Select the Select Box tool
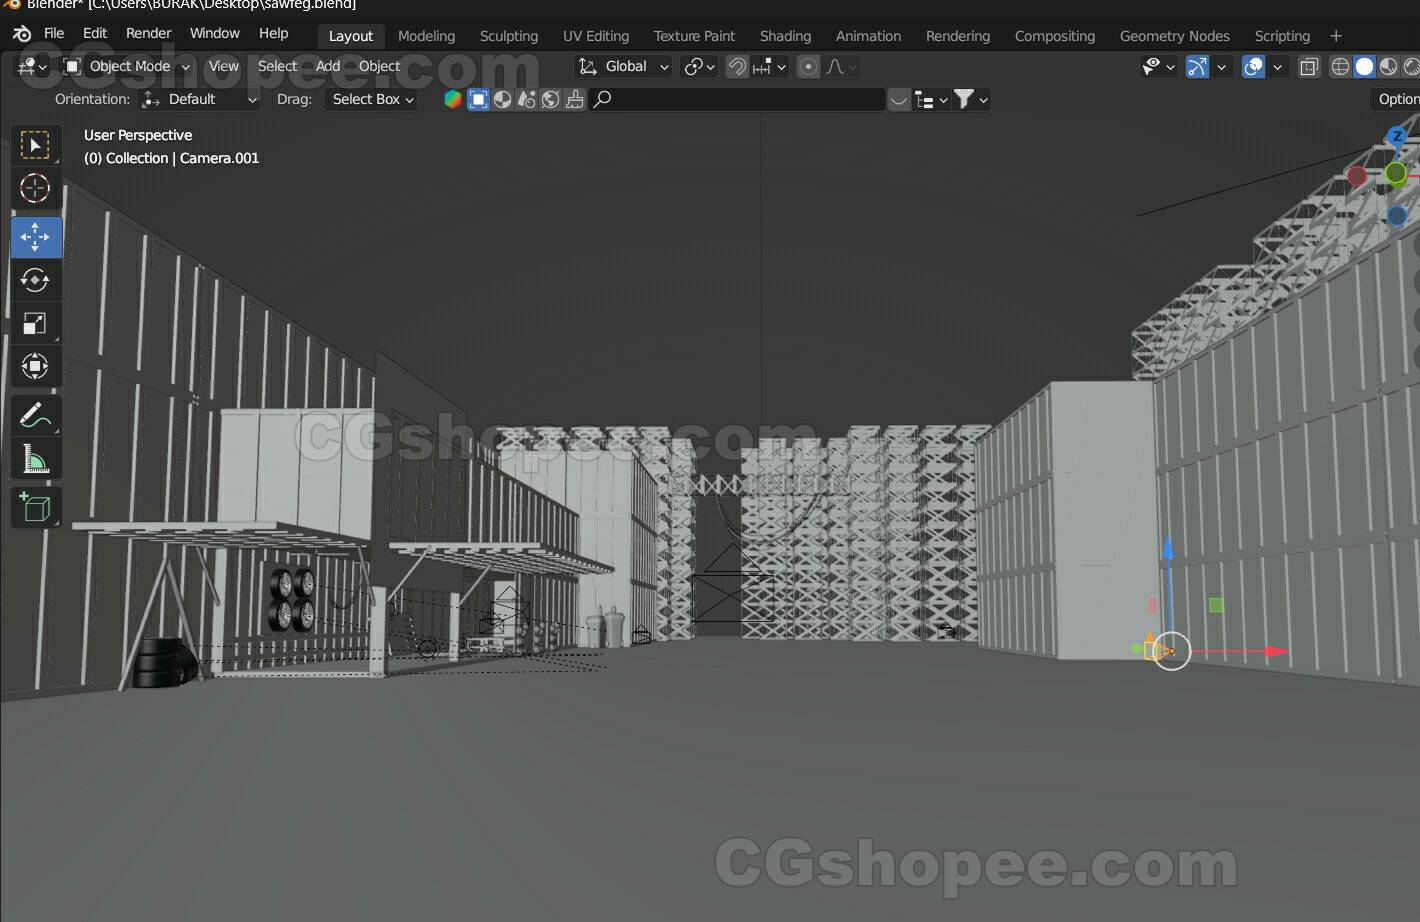1420x922 pixels. pos(35,146)
